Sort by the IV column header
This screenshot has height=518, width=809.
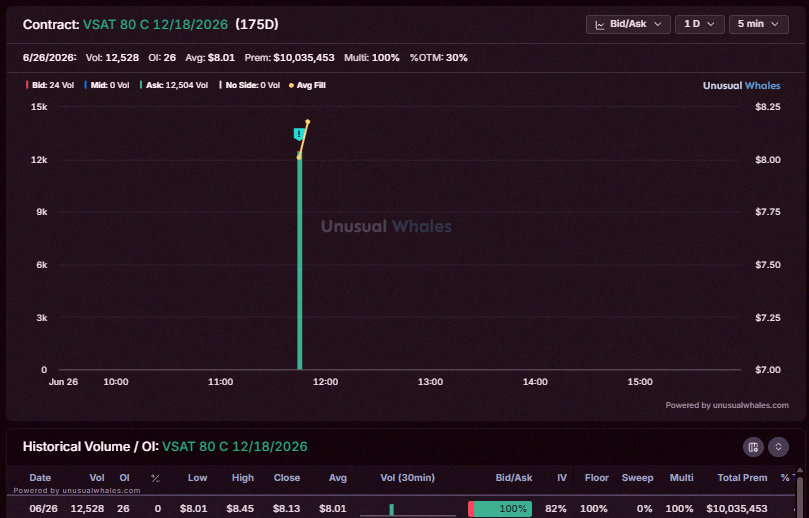(x=562, y=478)
